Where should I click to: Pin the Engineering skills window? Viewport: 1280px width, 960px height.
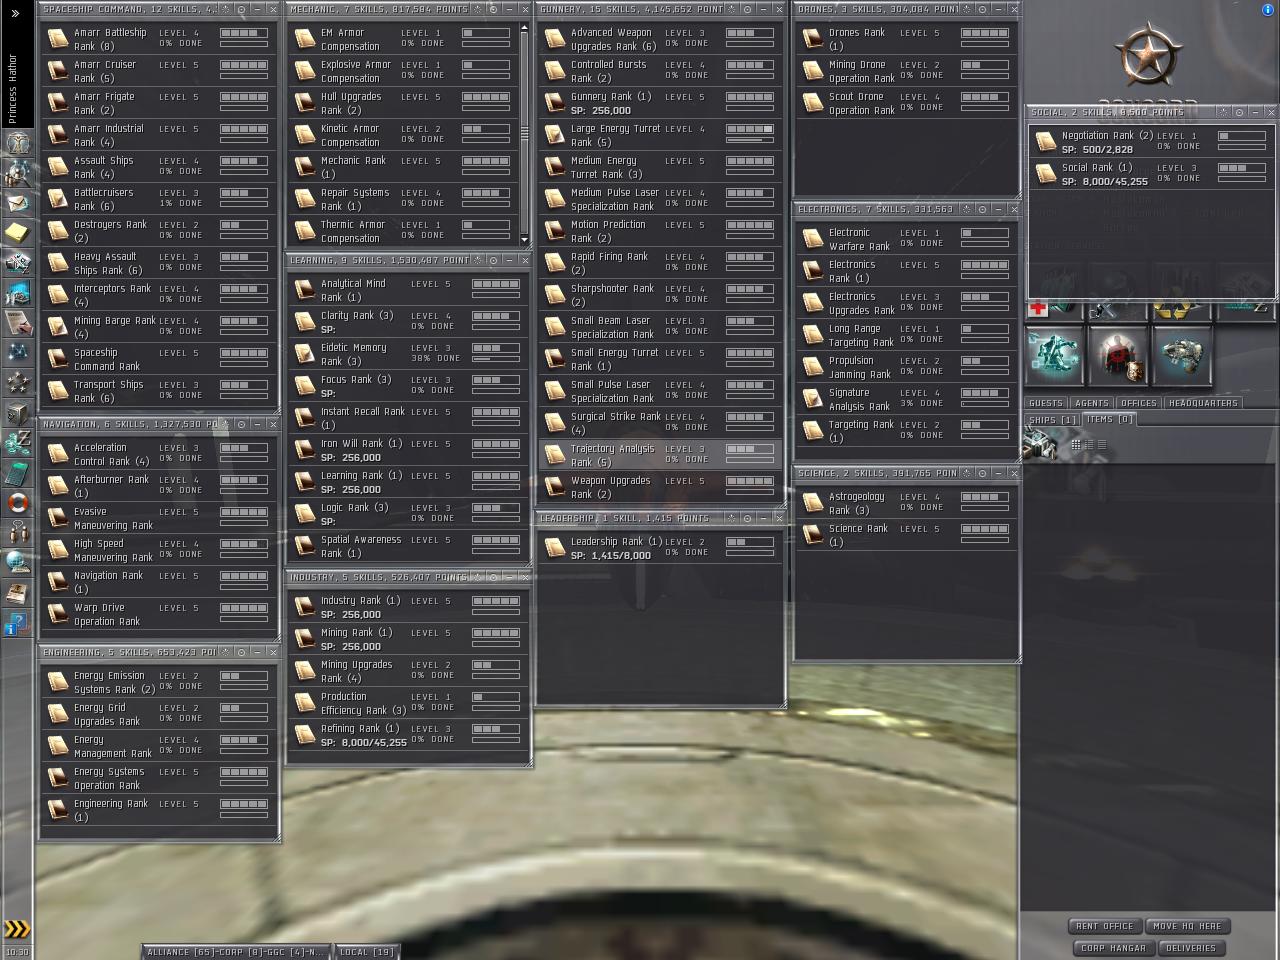241,652
